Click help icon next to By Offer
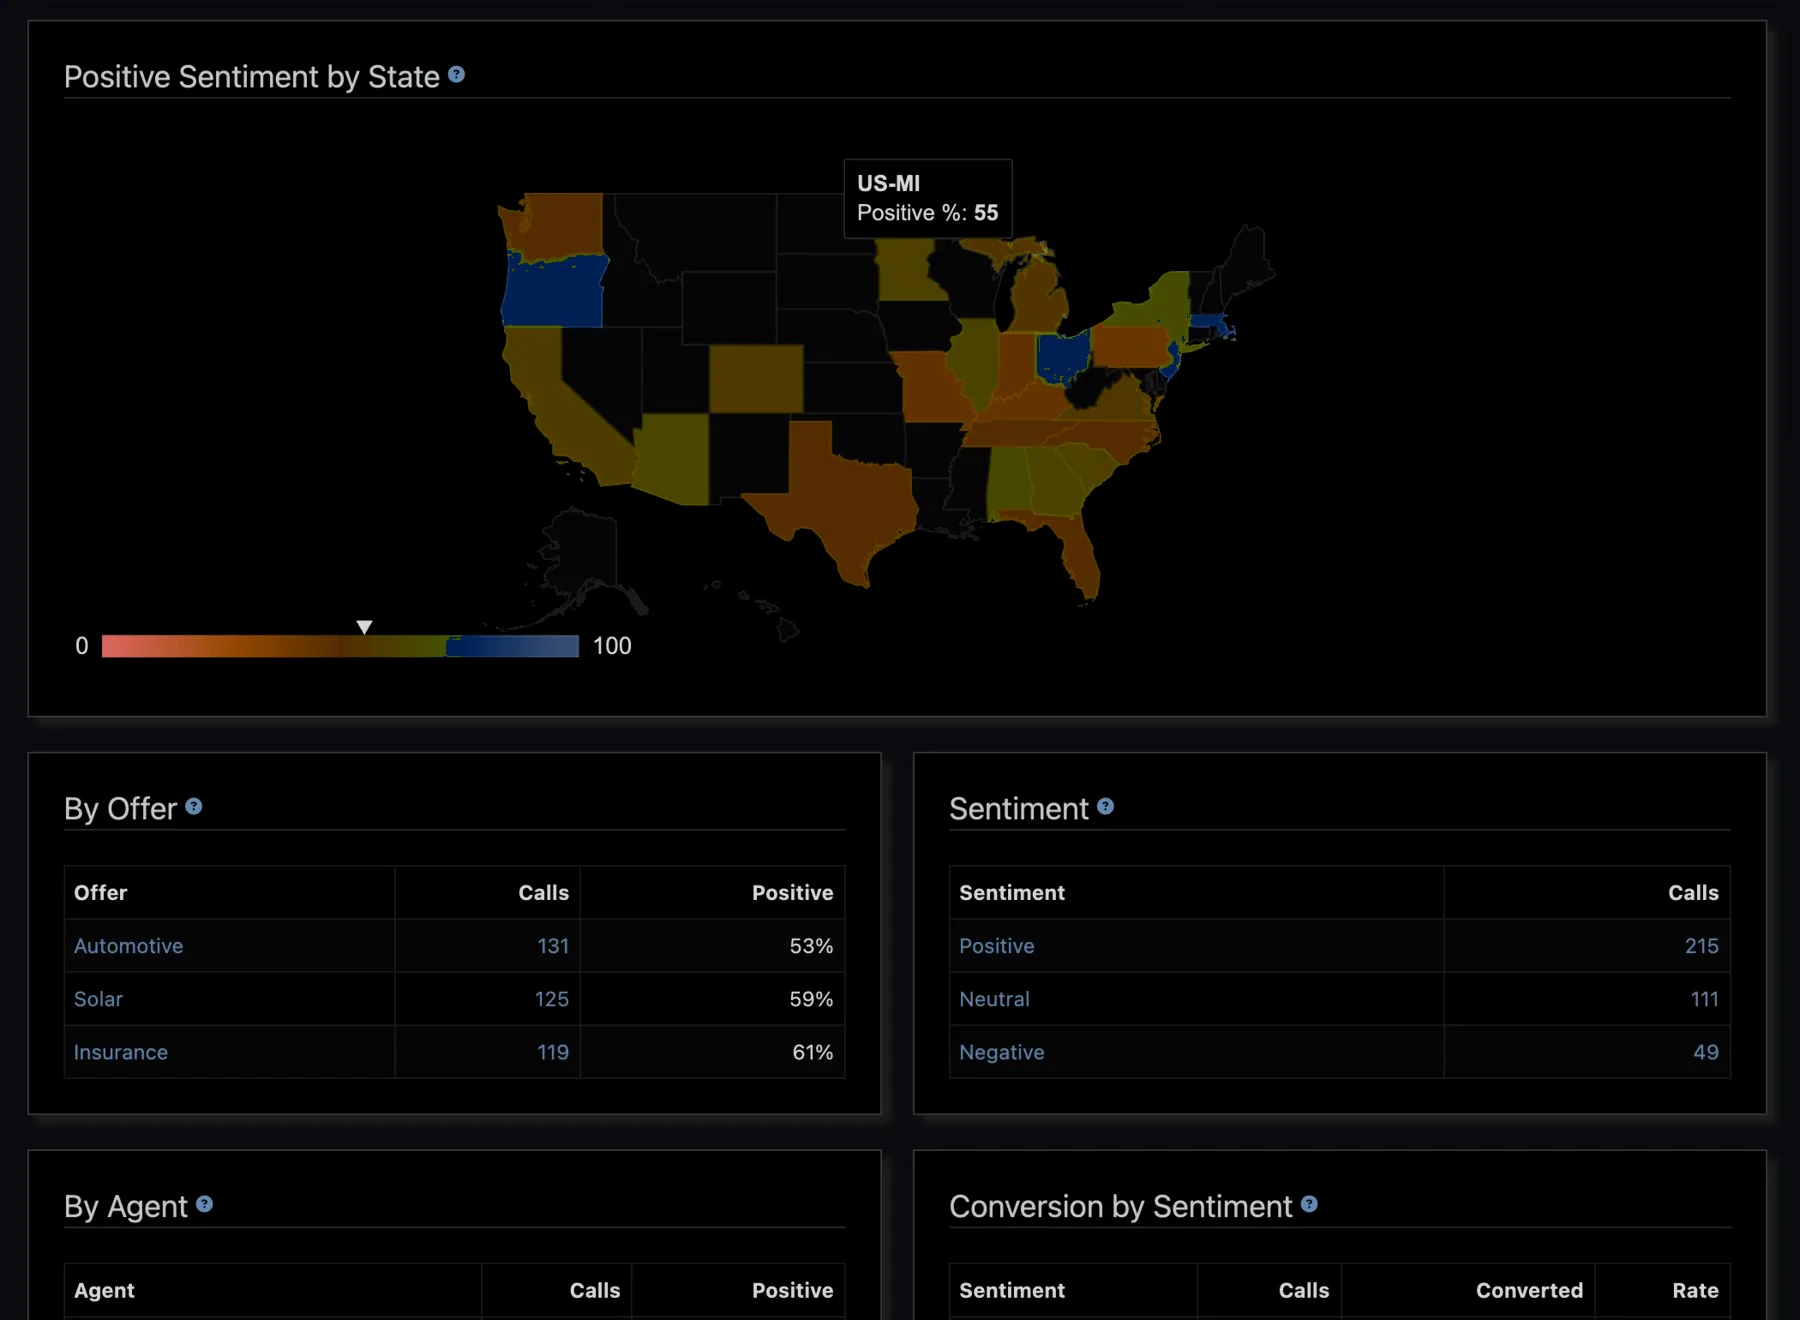 (194, 806)
